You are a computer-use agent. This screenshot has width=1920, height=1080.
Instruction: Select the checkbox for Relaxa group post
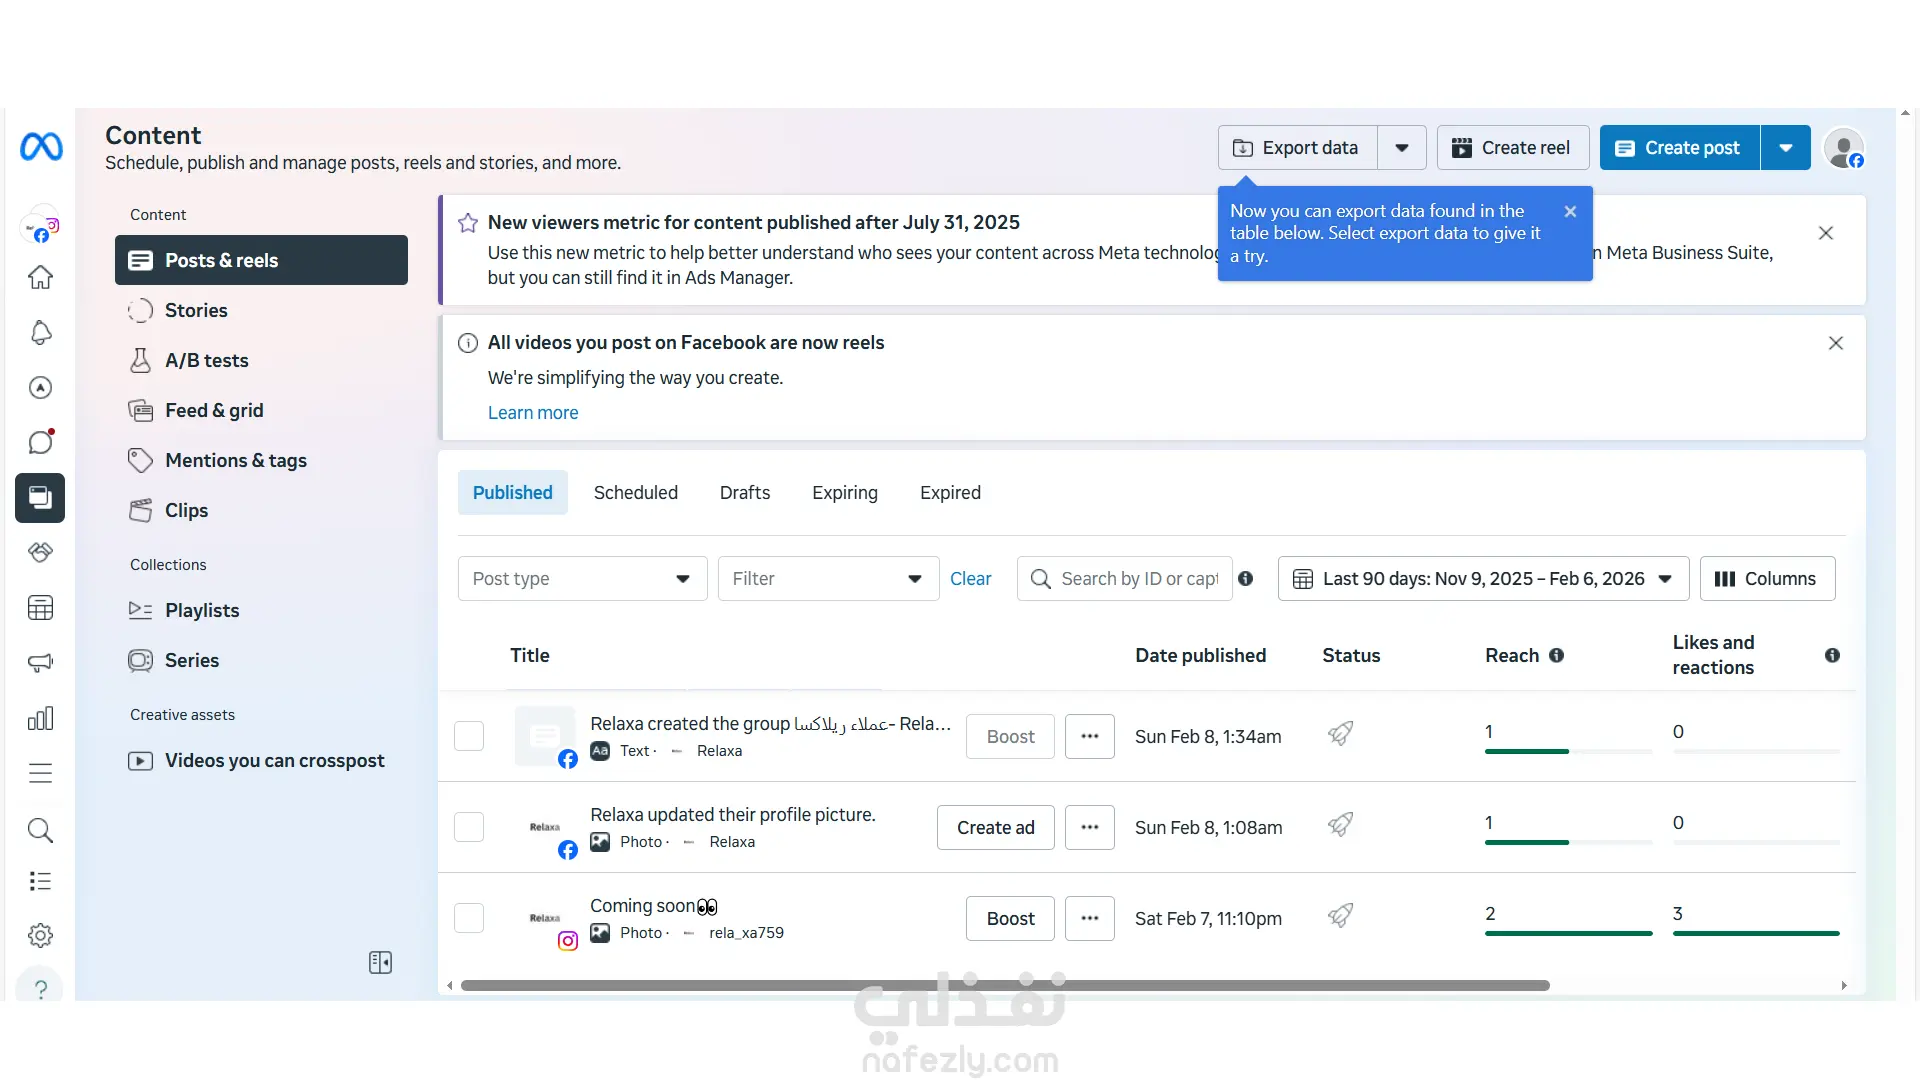tap(469, 736)
